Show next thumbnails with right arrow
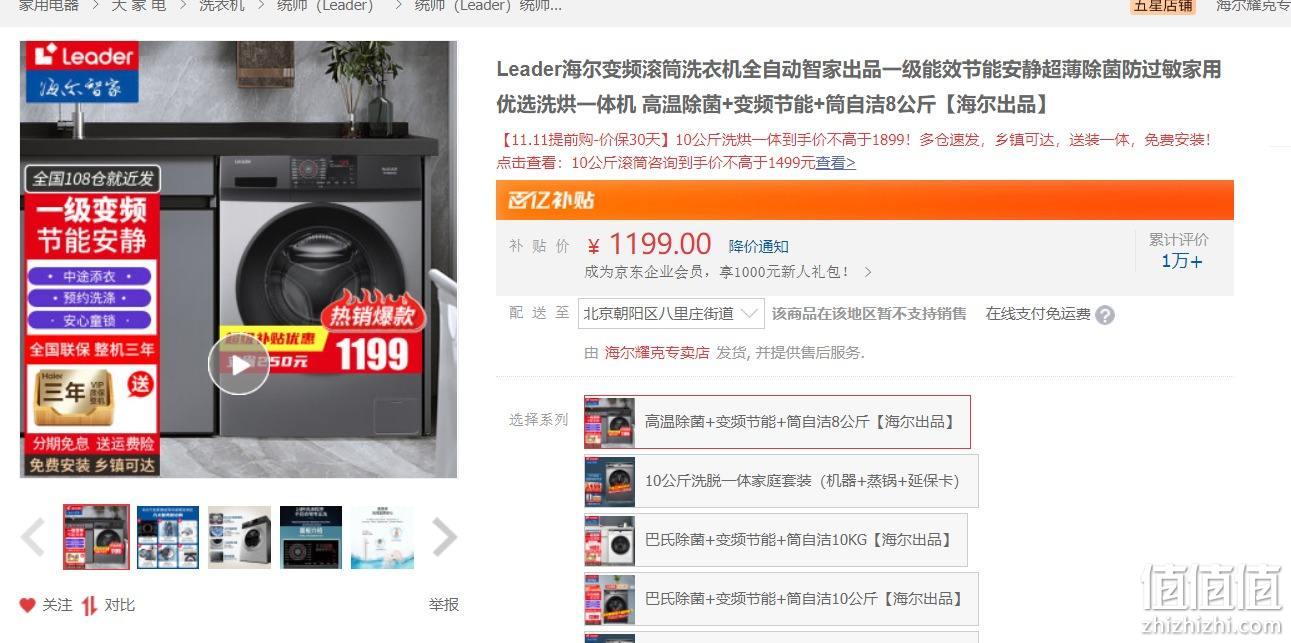1291x643 pixels. tap(444, 538)
